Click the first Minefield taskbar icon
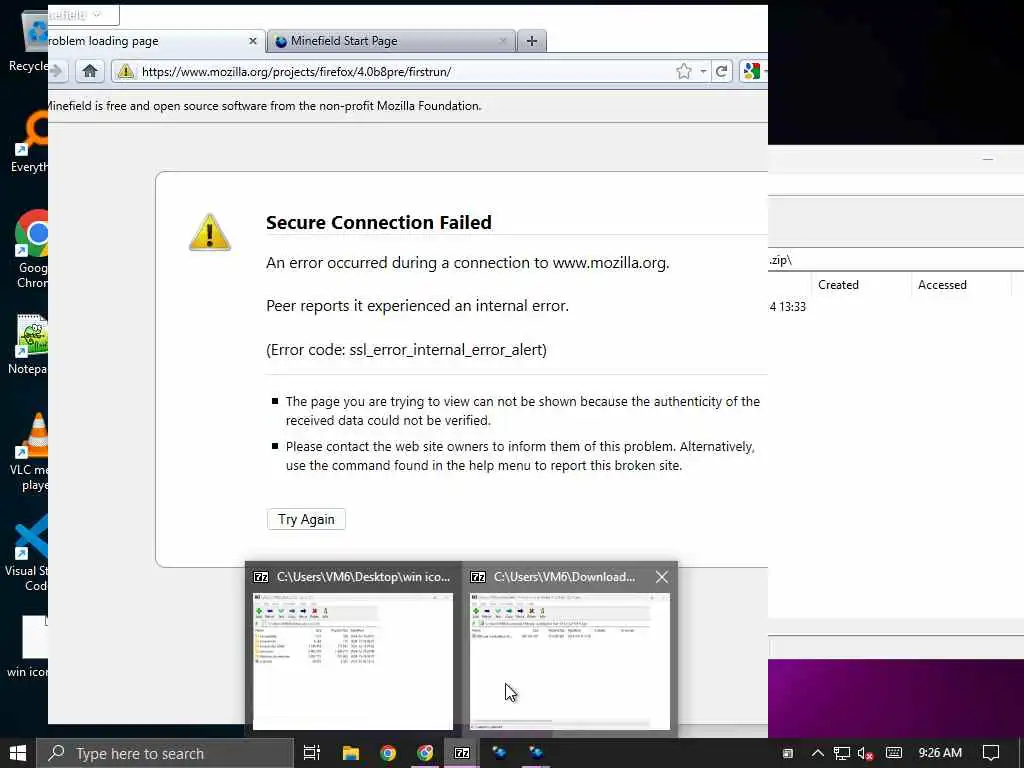 point(500,753)
